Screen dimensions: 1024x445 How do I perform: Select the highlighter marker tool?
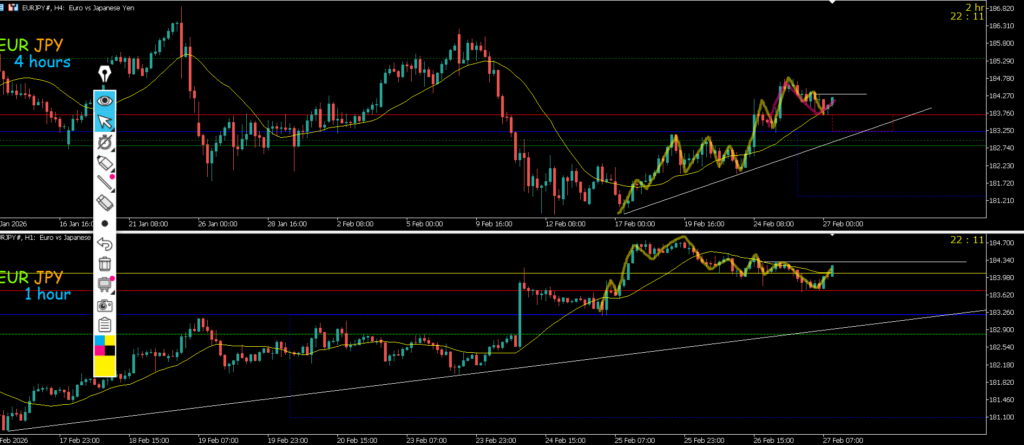pyautogui.click(x=104, y=162)
